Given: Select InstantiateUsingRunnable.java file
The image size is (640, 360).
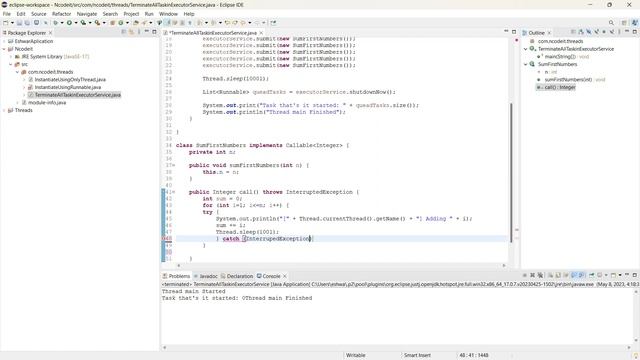Looking at the screenshot, I should coord(67,87).
